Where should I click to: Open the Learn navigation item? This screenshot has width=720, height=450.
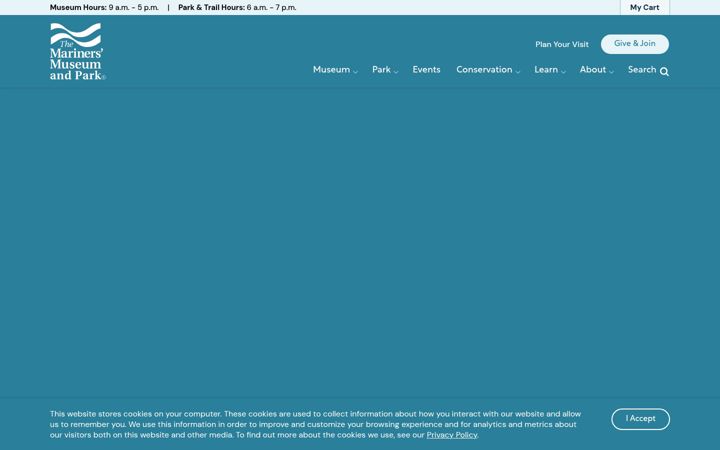pyautogui.click(x=546, y=69)
